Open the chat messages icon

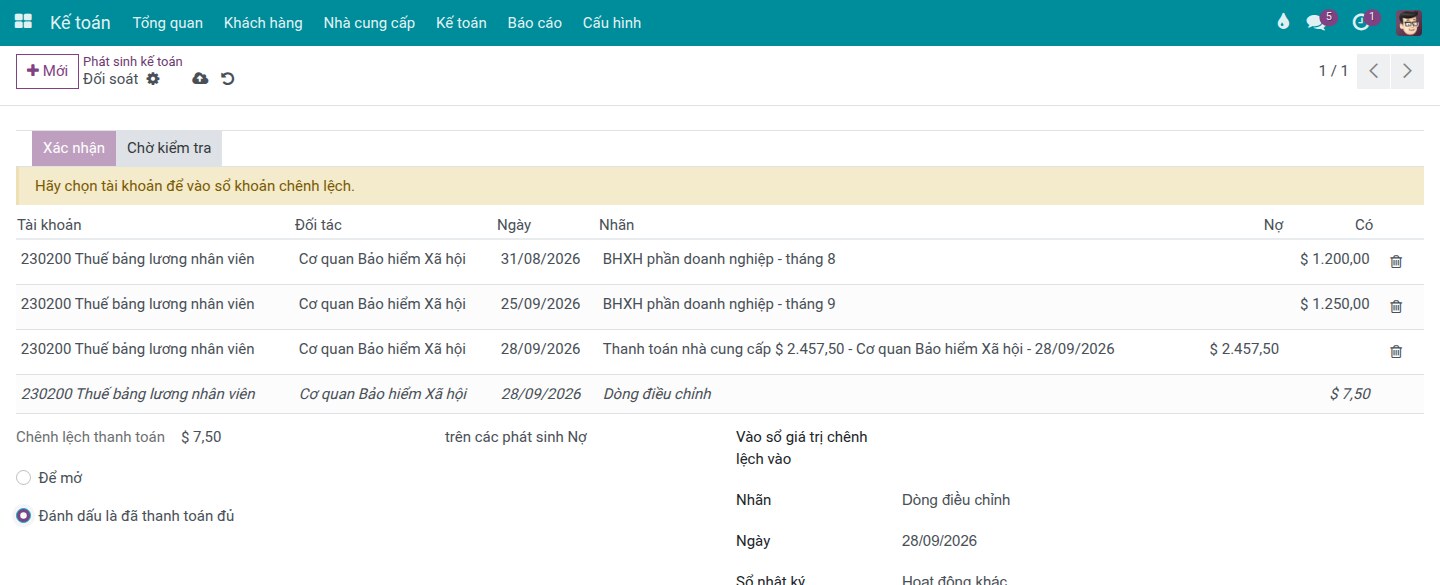pos(1316,22)
